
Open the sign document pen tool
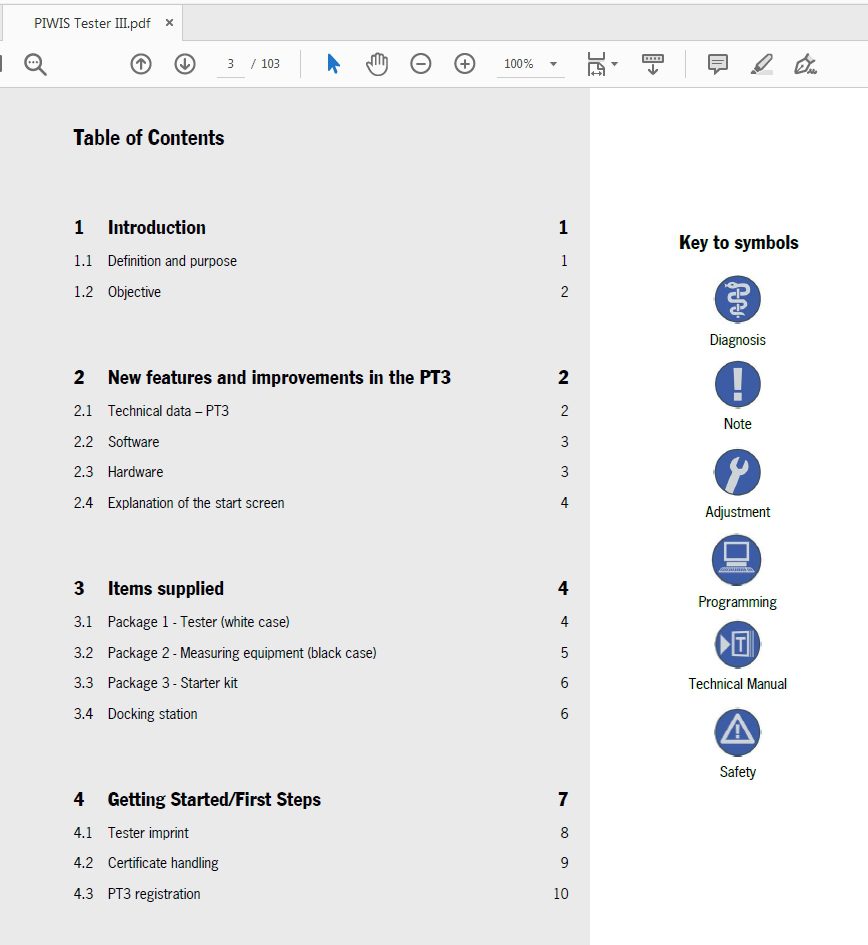tap(805, 64)
